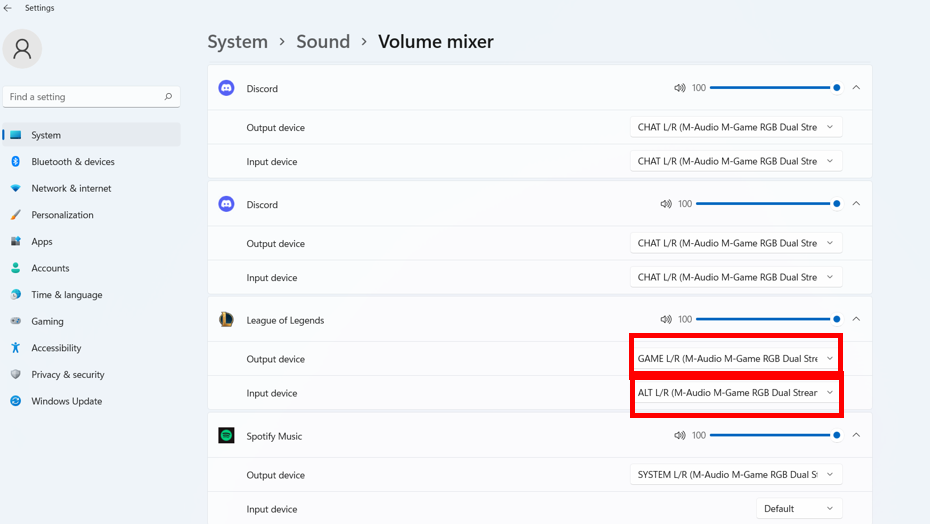Mute Spotify Music speaker icon
Viewport: 930px width, 524px height.
680,435
